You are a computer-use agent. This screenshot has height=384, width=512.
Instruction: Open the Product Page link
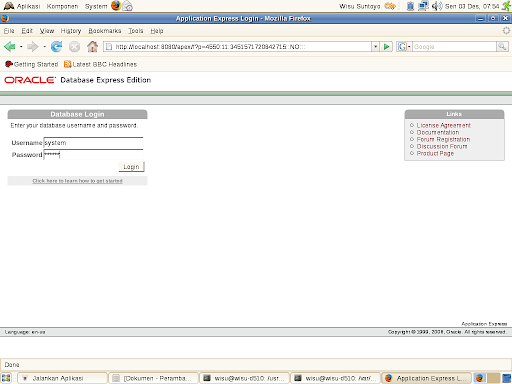coord(435,153)
